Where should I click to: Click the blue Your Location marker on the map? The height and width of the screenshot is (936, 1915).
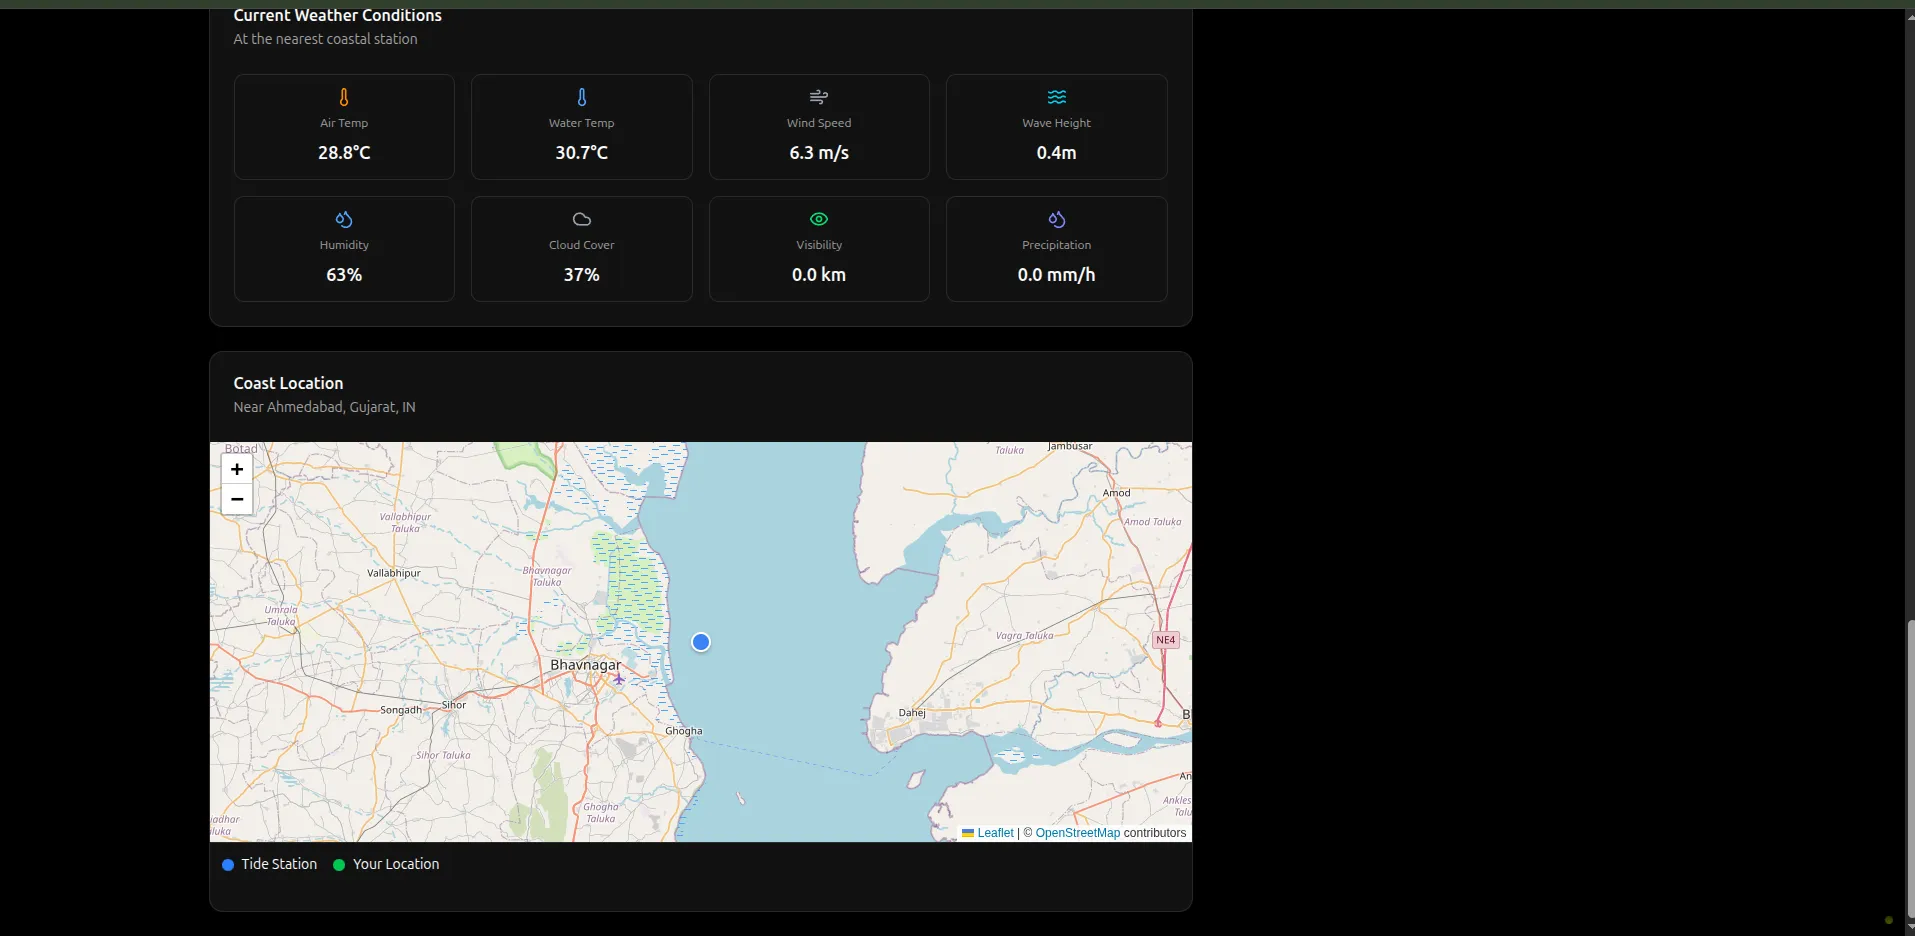[701, 641]
